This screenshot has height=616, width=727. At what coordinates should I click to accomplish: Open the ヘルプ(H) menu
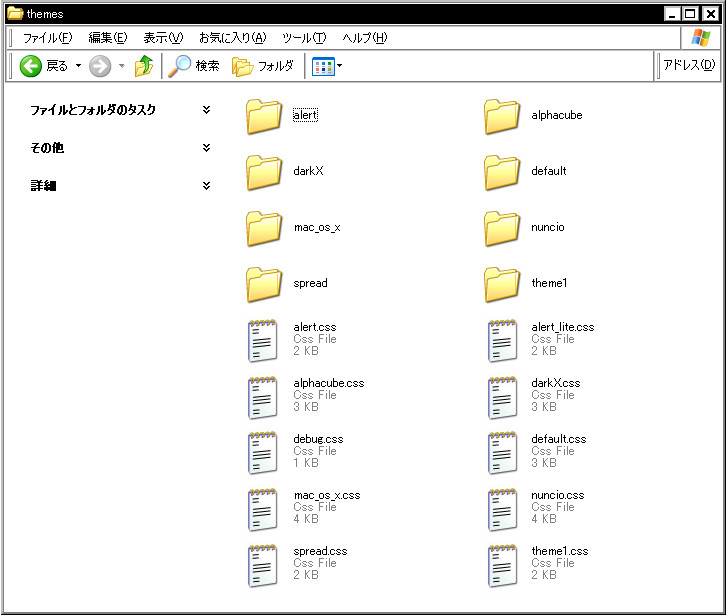point(364,38)
